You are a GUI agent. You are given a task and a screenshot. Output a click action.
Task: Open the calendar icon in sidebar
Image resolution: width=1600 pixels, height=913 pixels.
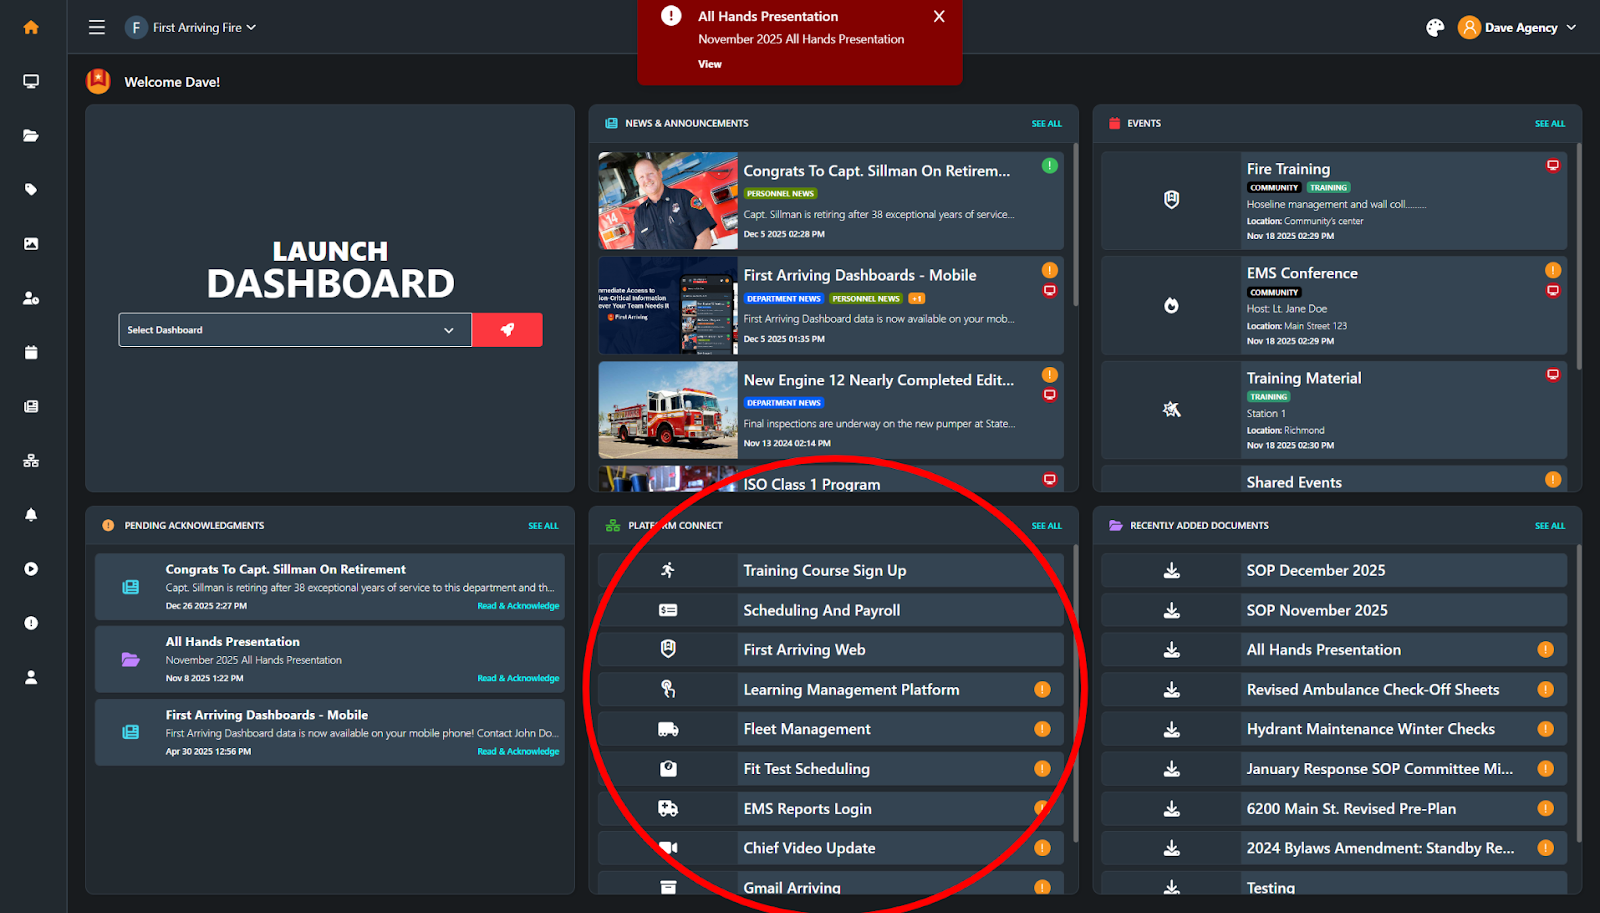(x=31, y=352)
